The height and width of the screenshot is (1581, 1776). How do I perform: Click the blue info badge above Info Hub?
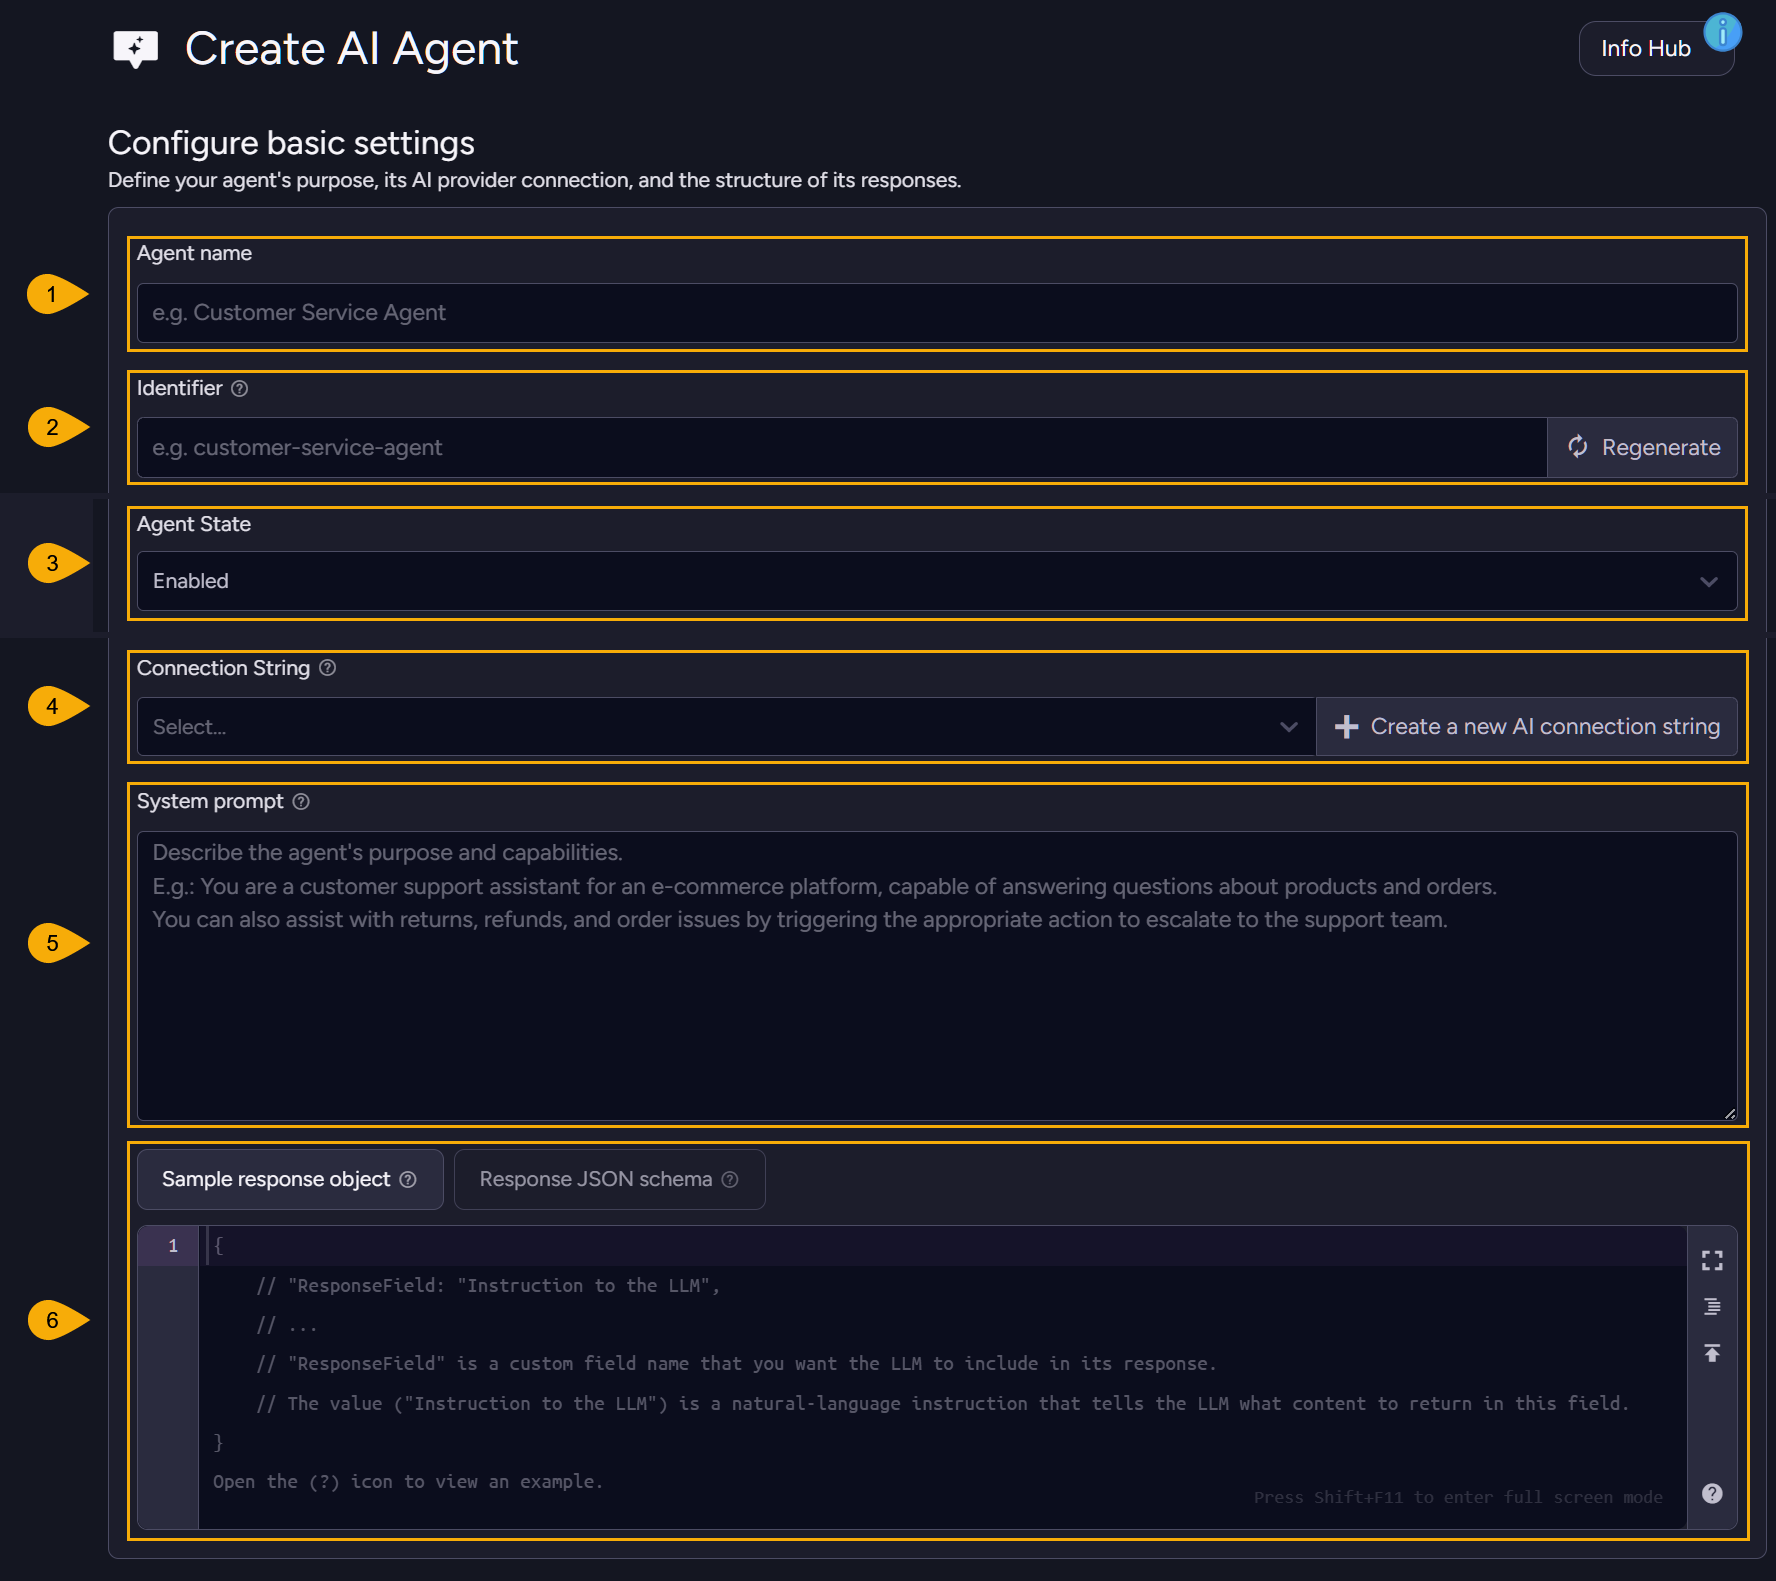point(1722,33)
